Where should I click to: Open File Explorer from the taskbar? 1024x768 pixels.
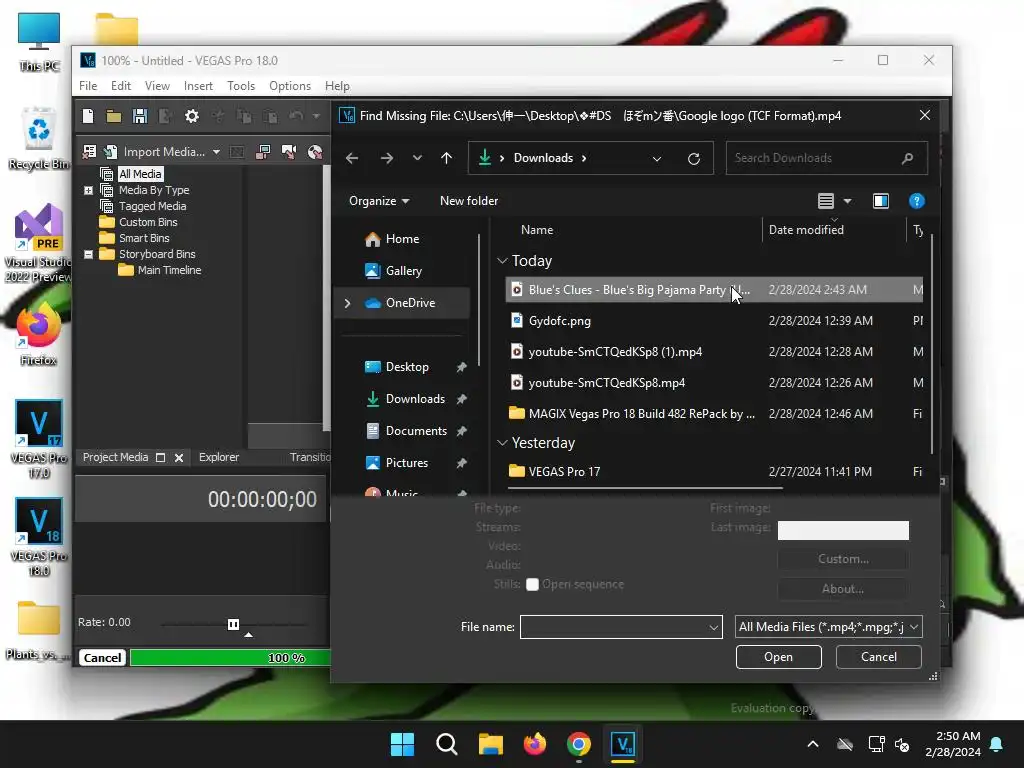tap(490, 744)
